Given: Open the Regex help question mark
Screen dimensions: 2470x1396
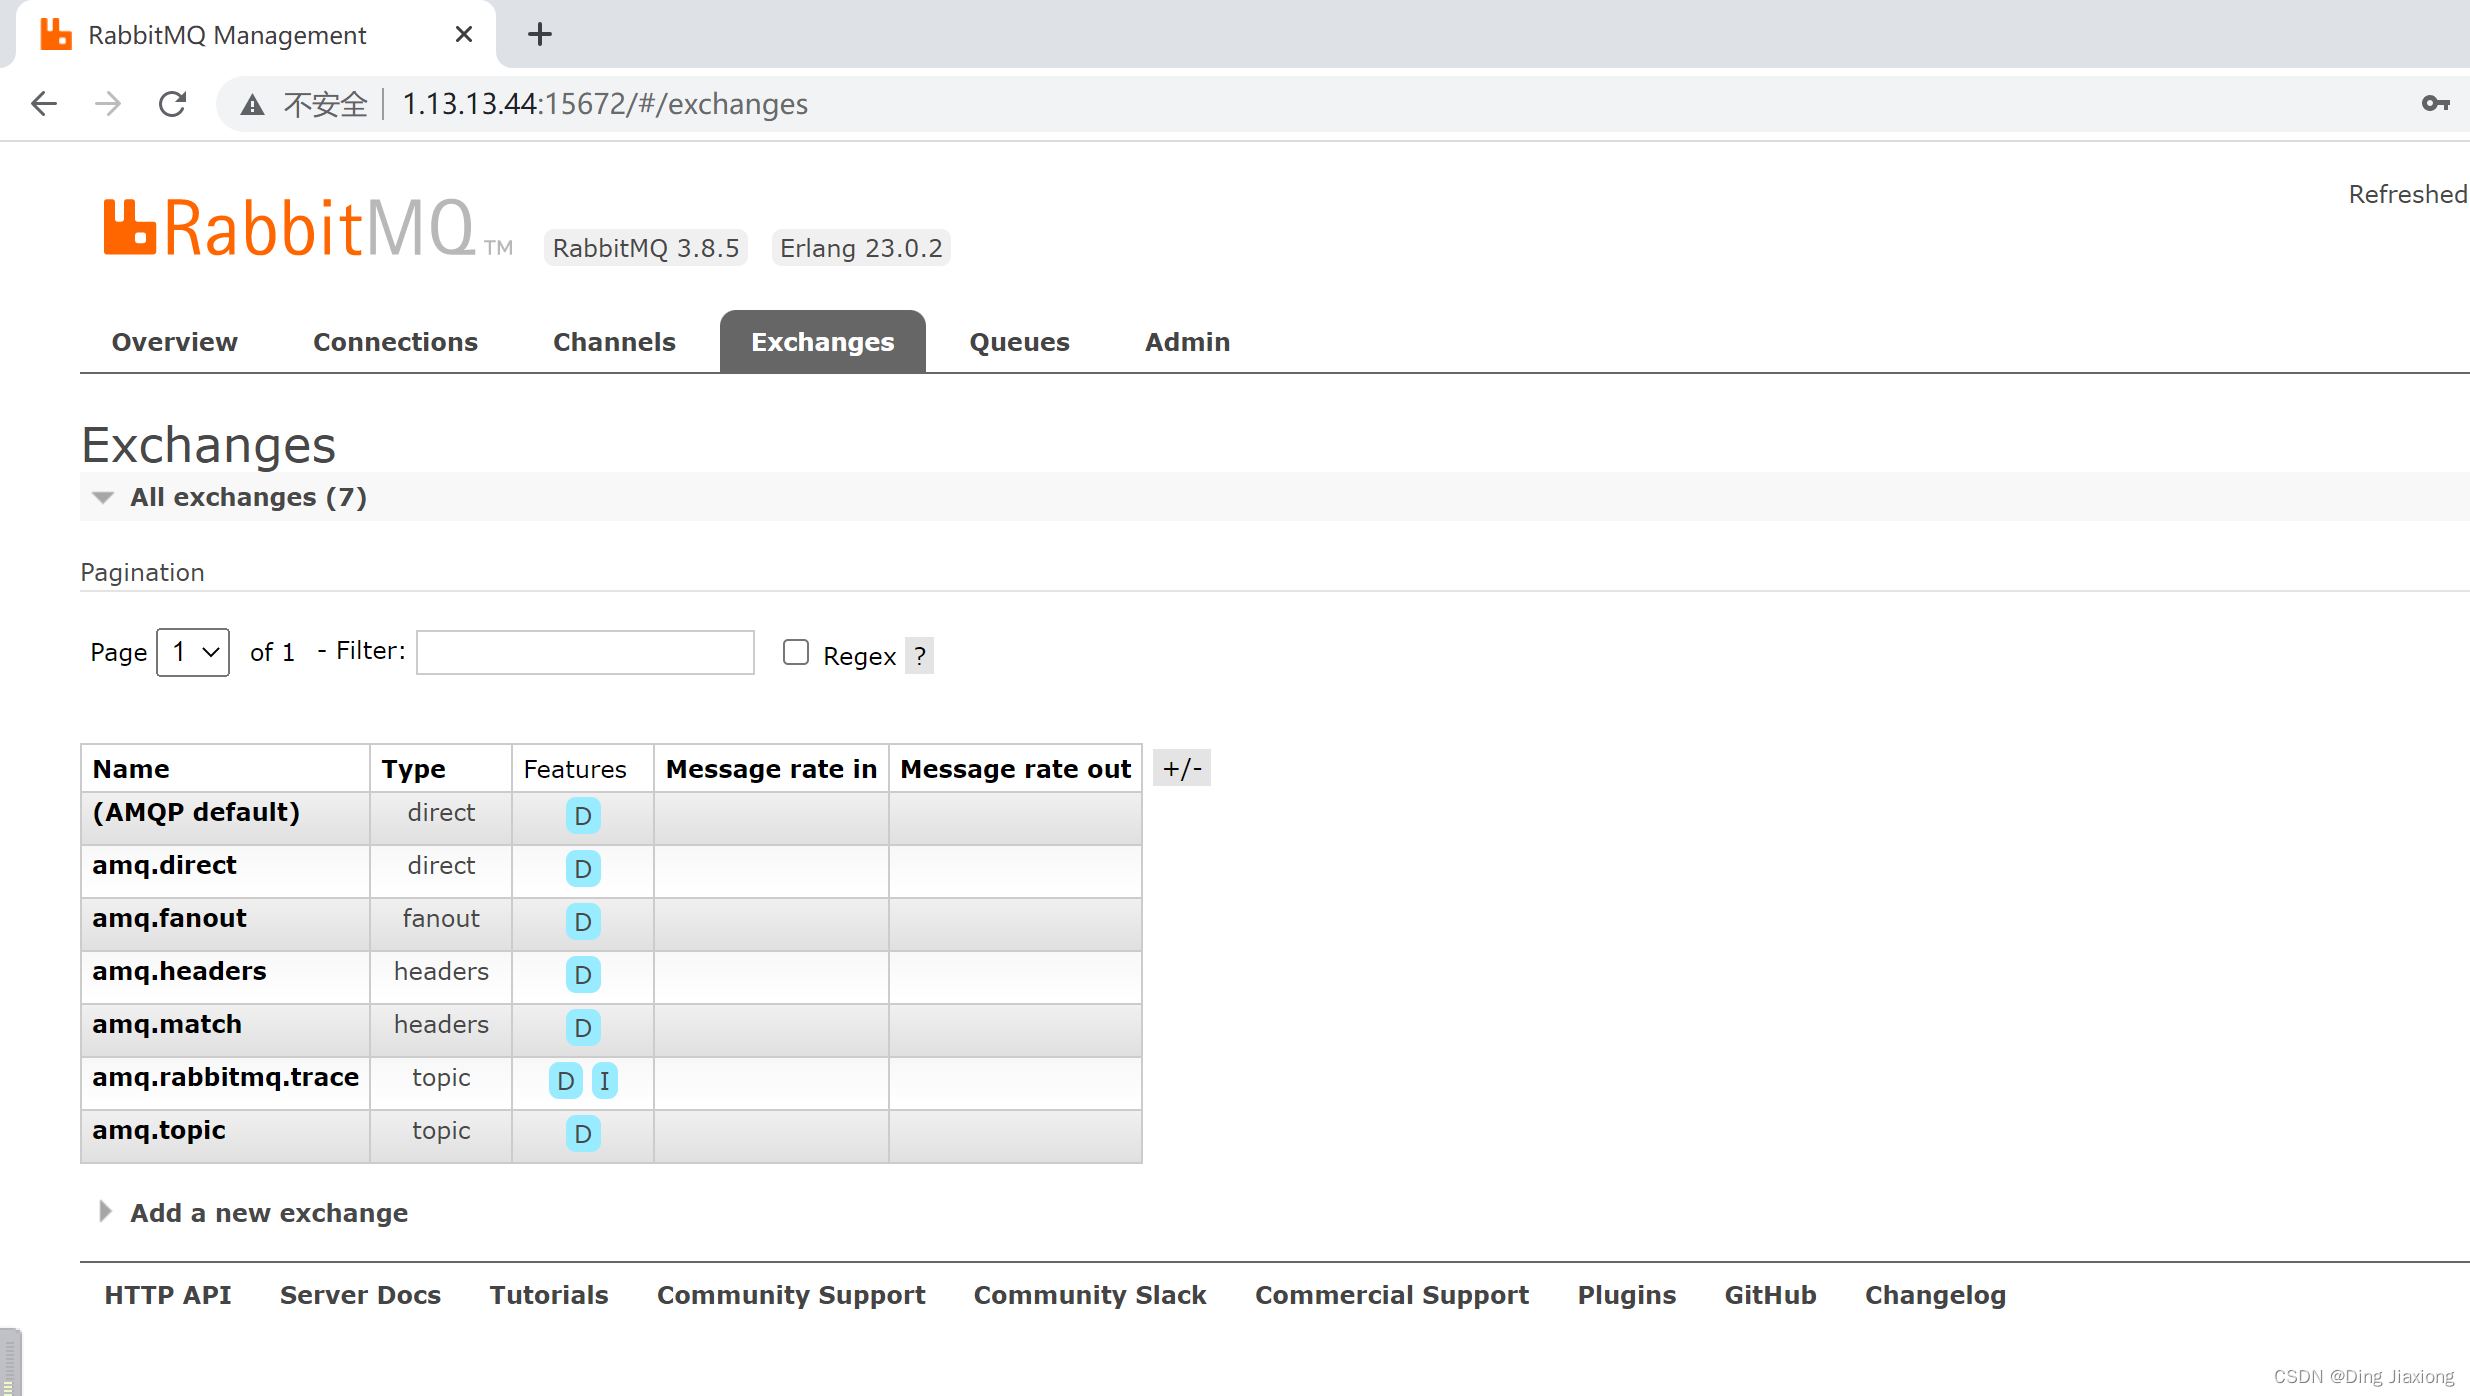Looking at the screenshot, I should coord(919,655).
